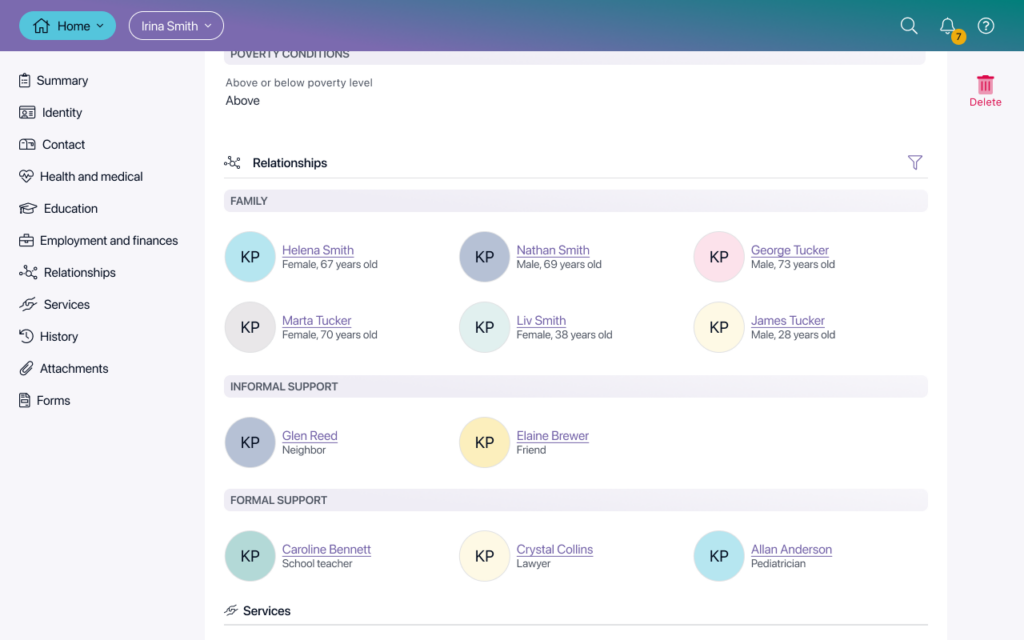Viewport: 1024px width, 640px height.
Task: Filter relationships using the funnel icon
Action: (x=914, y=162)
